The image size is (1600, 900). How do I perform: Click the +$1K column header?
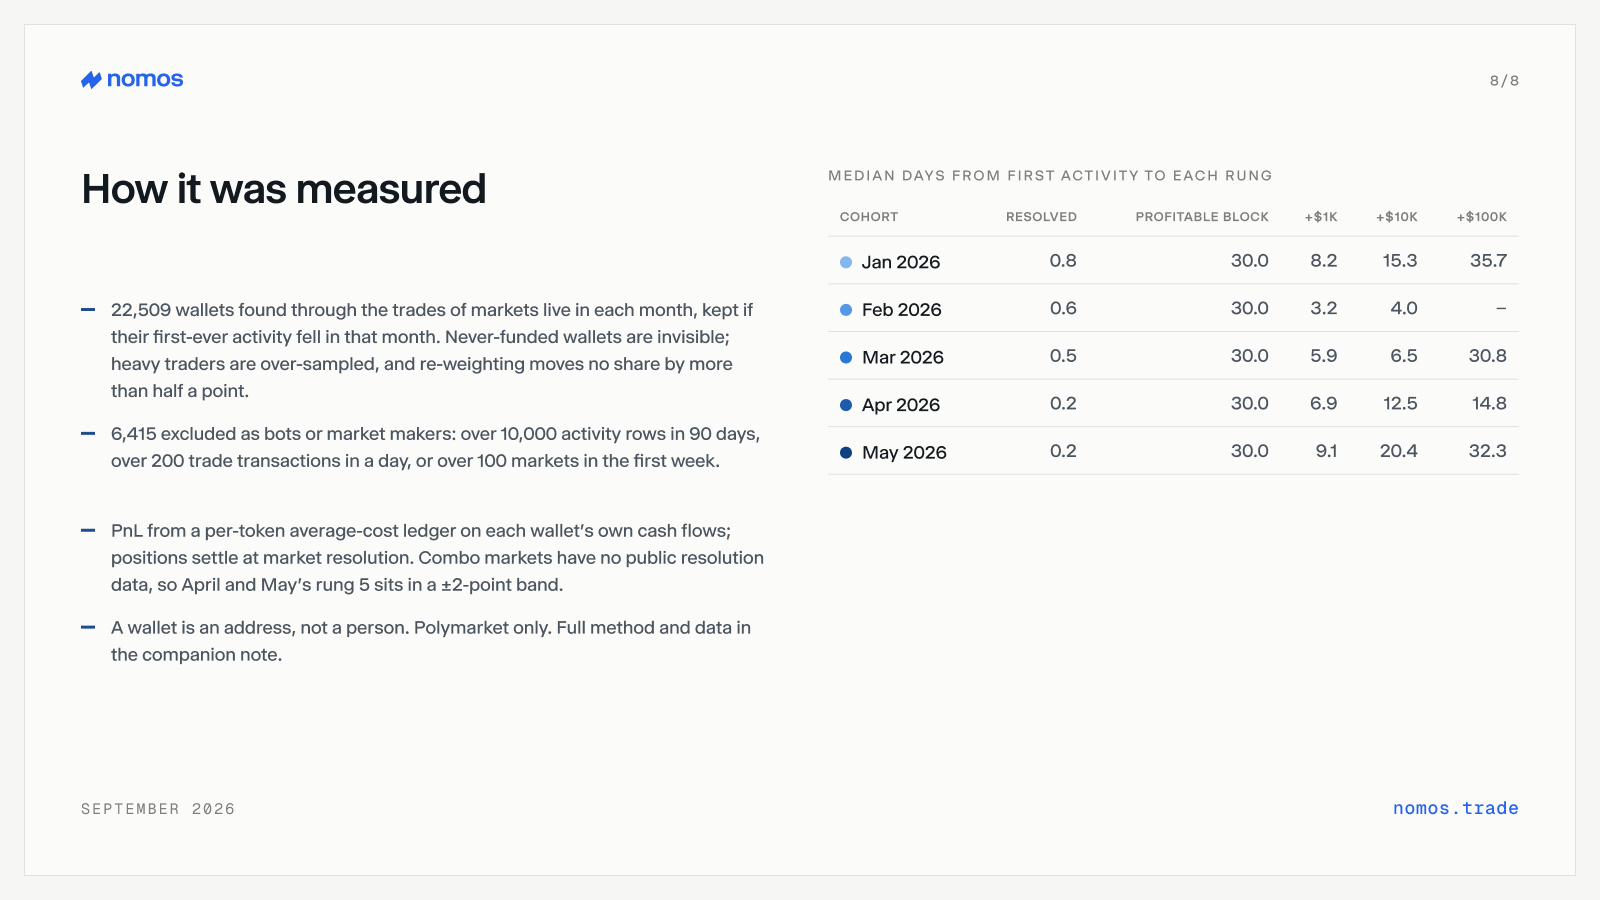[1321, 217]
